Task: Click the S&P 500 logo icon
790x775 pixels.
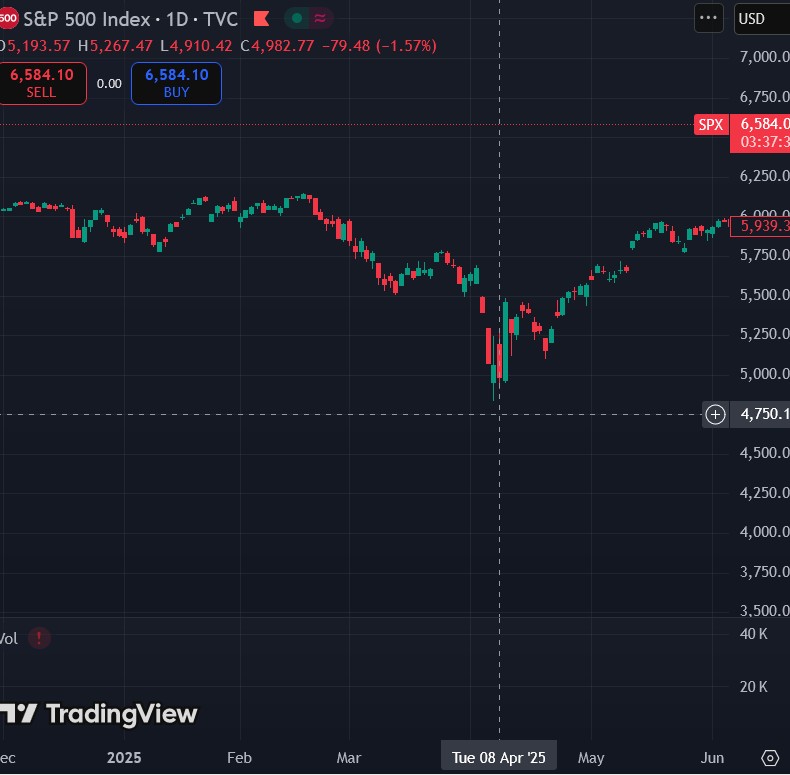Action: coord(8,19)
